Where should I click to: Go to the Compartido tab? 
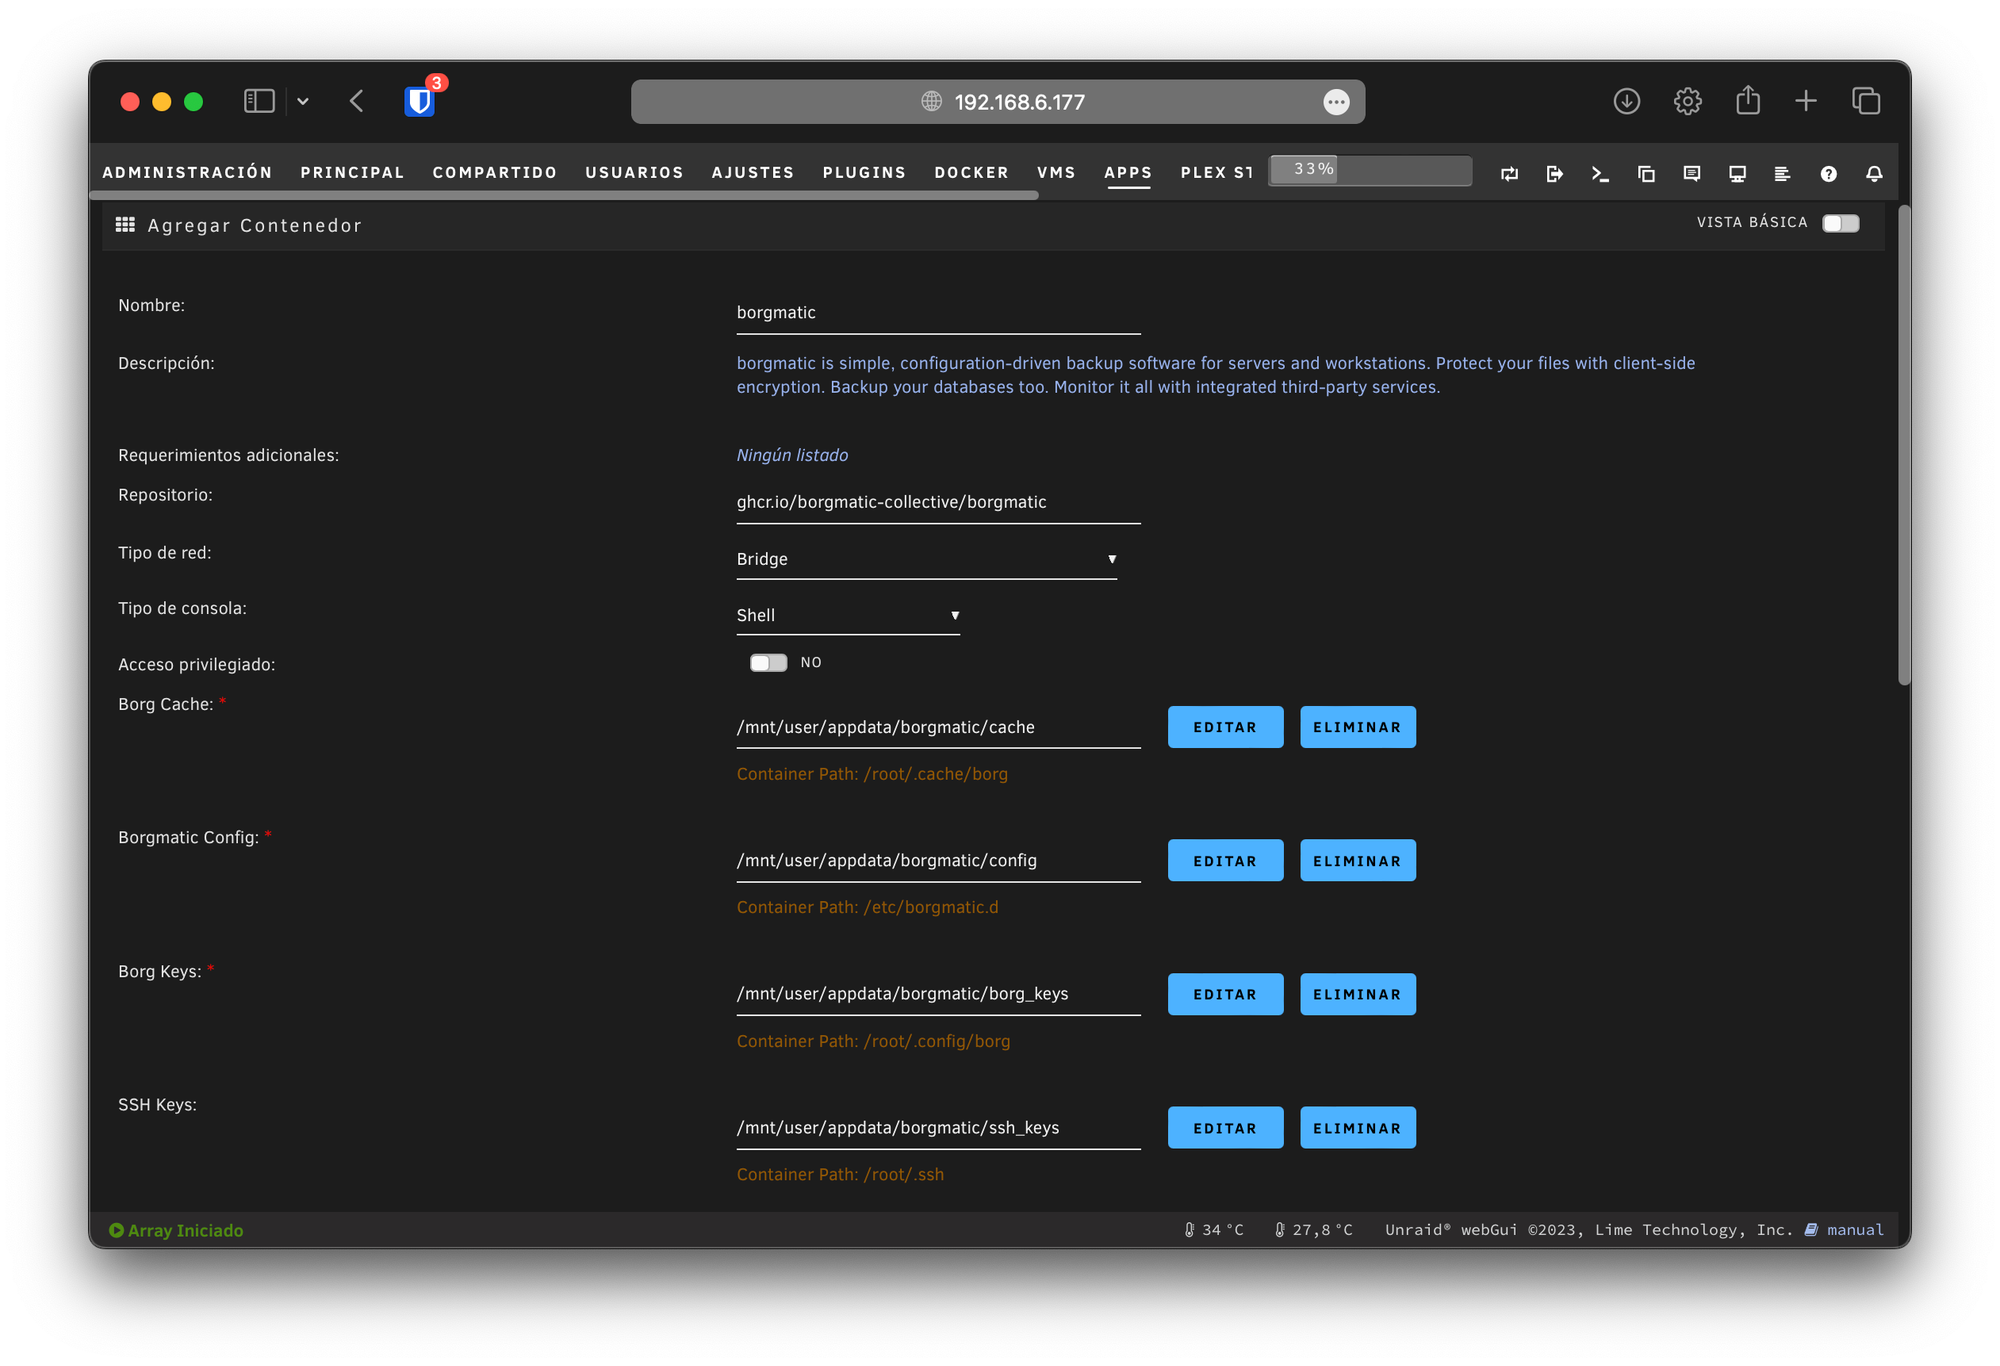pos(495,172)
